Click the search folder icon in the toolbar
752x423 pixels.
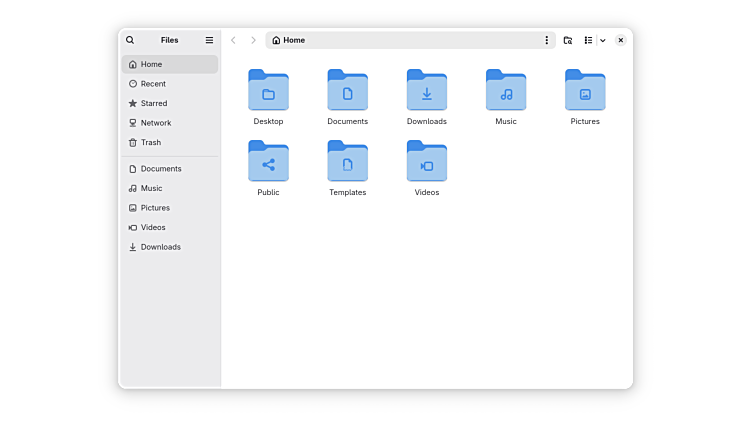[x=568, y=40]
